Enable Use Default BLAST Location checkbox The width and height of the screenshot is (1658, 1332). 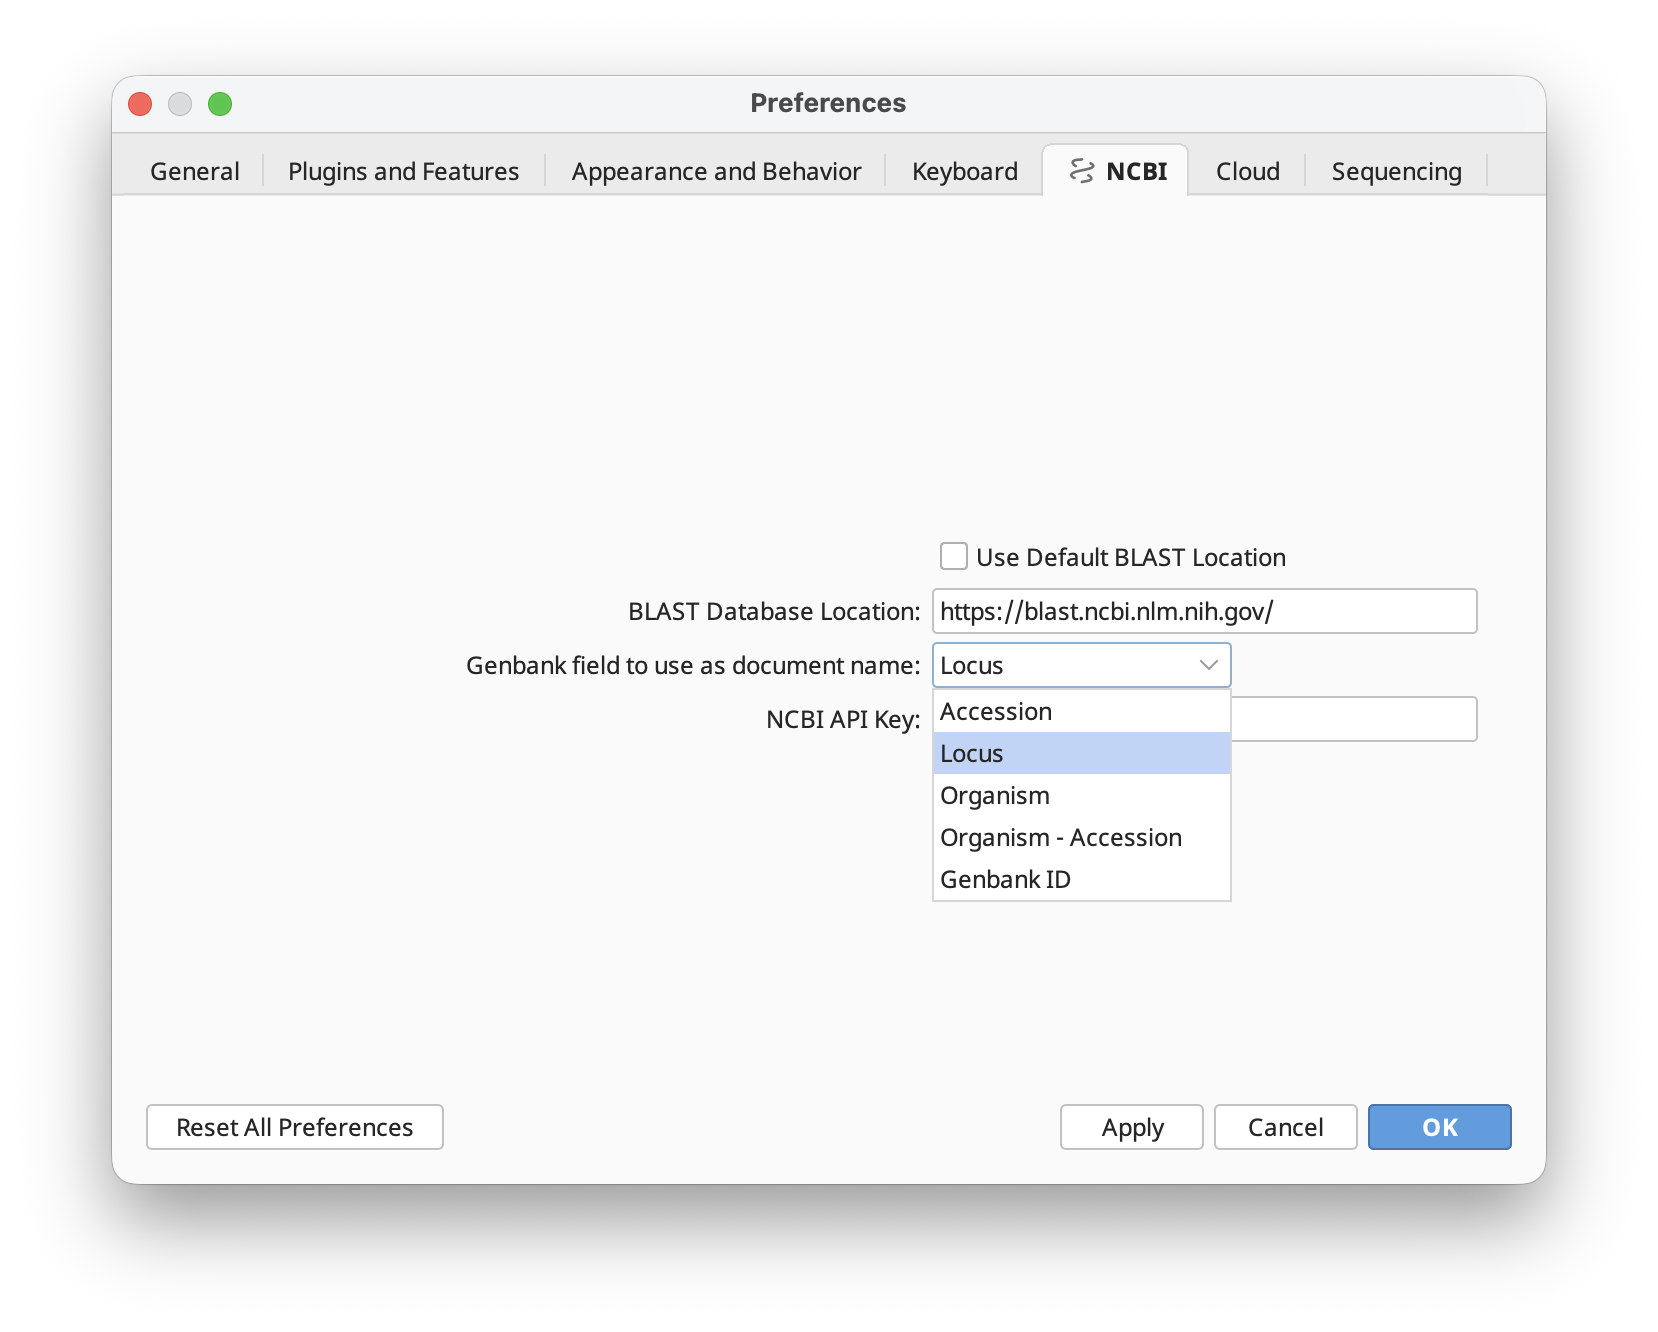[954, 556]
